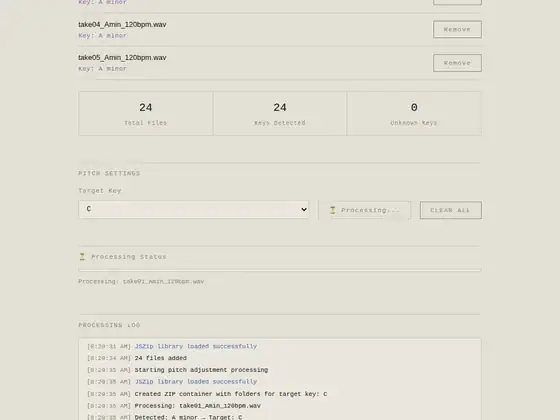Image resolution: width=560 pixels, height=420 pixels.
Task: Click the Total Files stat card
Action: (x=146, y=114)
